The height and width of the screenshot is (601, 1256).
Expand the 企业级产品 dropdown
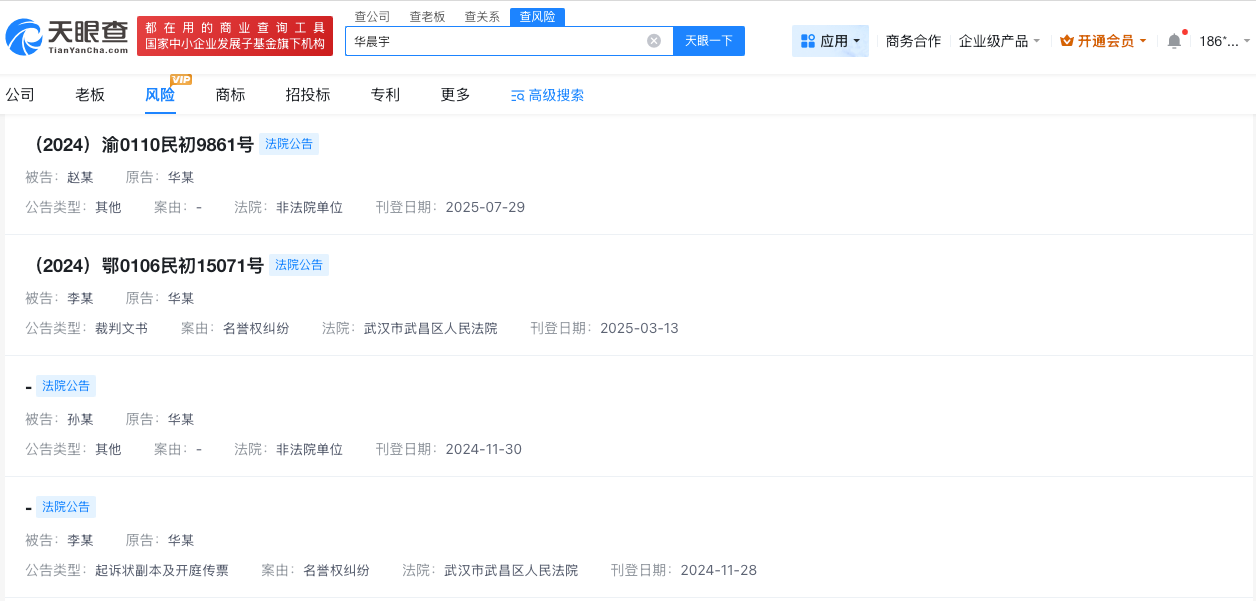pos(999,41)
